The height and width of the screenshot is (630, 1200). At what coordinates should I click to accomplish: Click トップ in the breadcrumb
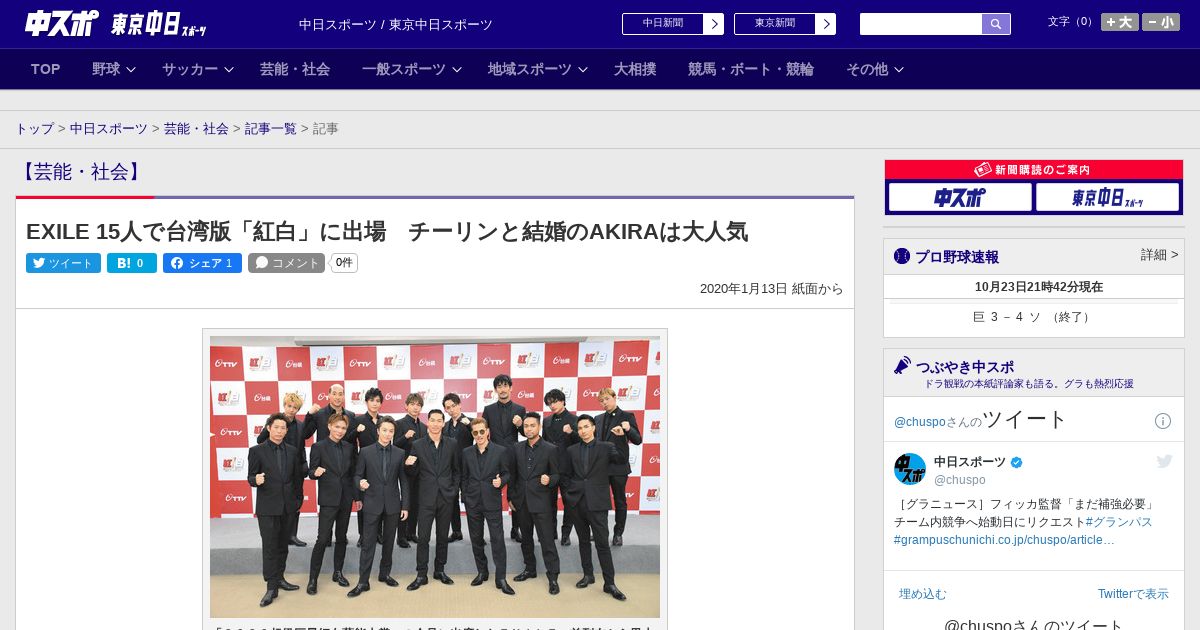[x=35, y=129]
